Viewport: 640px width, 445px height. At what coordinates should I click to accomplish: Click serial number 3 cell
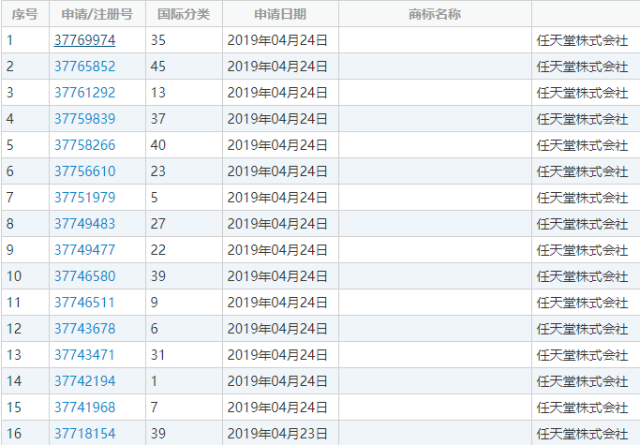(x=25, y=93)
